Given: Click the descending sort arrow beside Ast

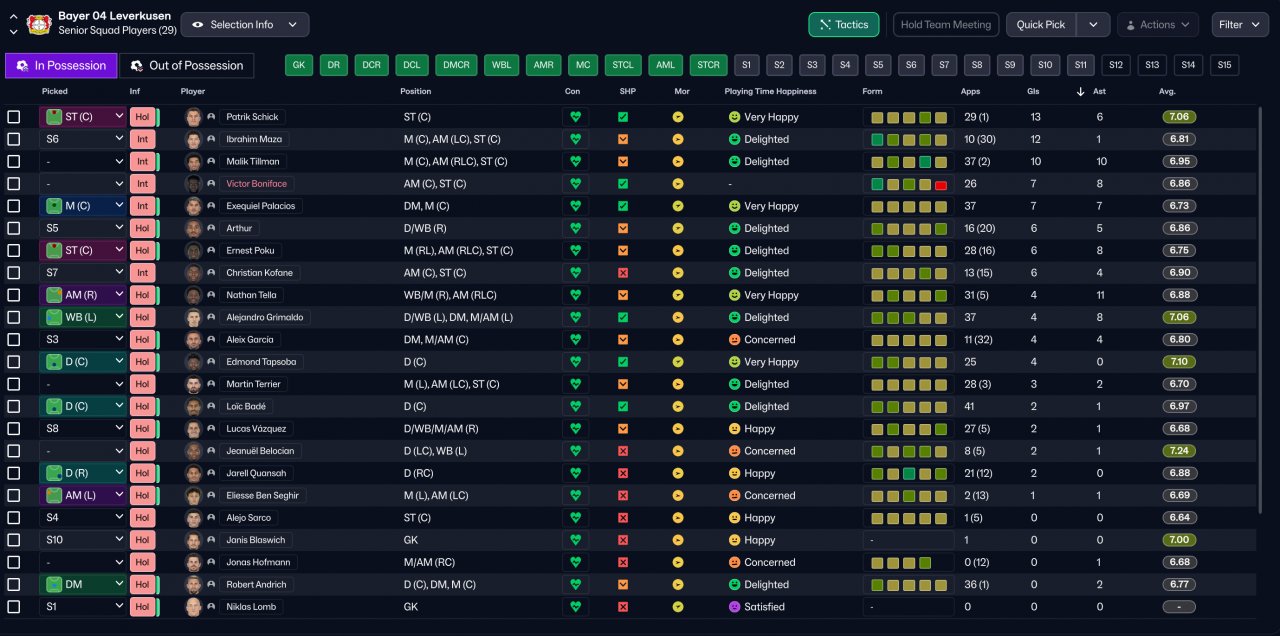Looking at the screenshot, I should click(1079, 92).
